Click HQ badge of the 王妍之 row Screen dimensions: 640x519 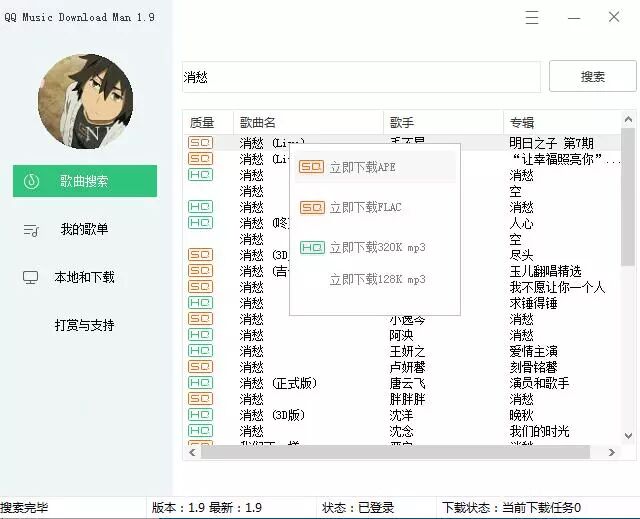[x=200, y=351]
